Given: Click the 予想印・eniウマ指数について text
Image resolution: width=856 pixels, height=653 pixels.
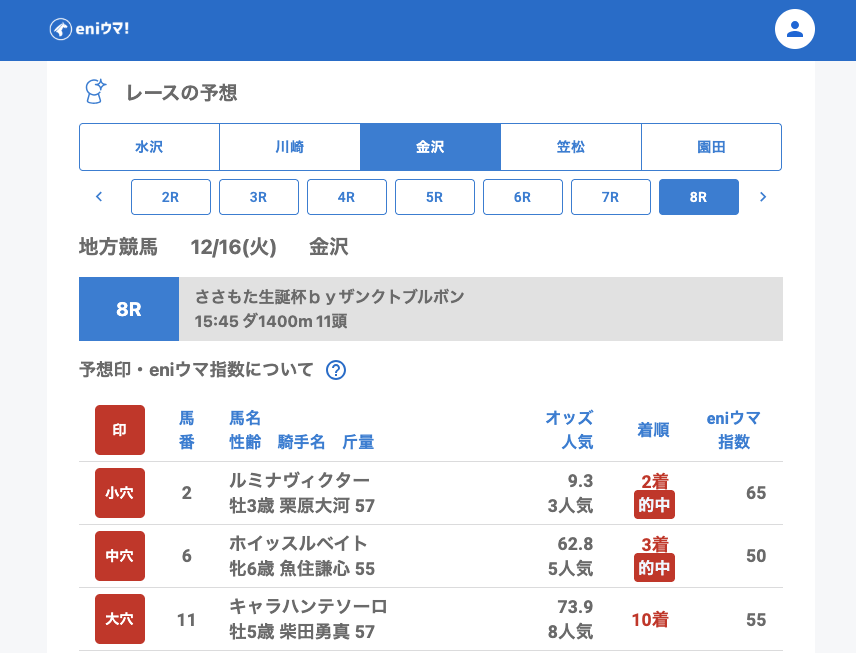Looking at the screenshot, I should [x=196, y=370].
